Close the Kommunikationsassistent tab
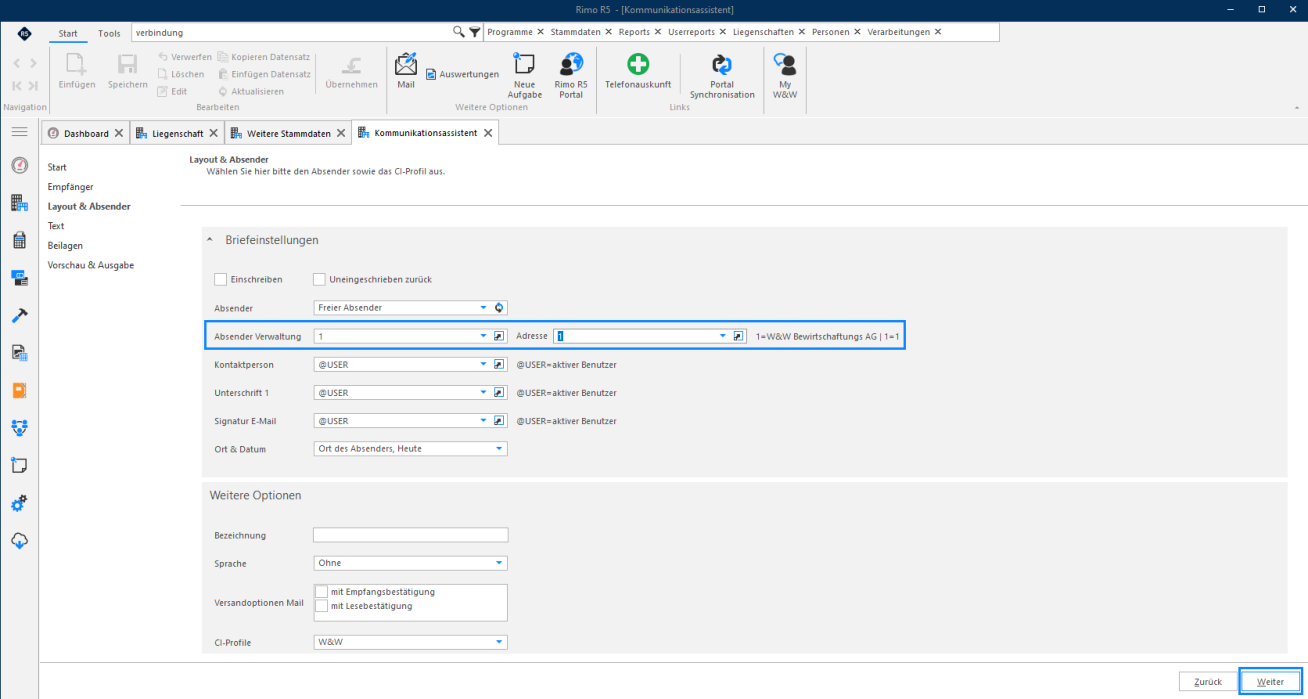Viewport: 1308px width, 699px height. [488, 133]
